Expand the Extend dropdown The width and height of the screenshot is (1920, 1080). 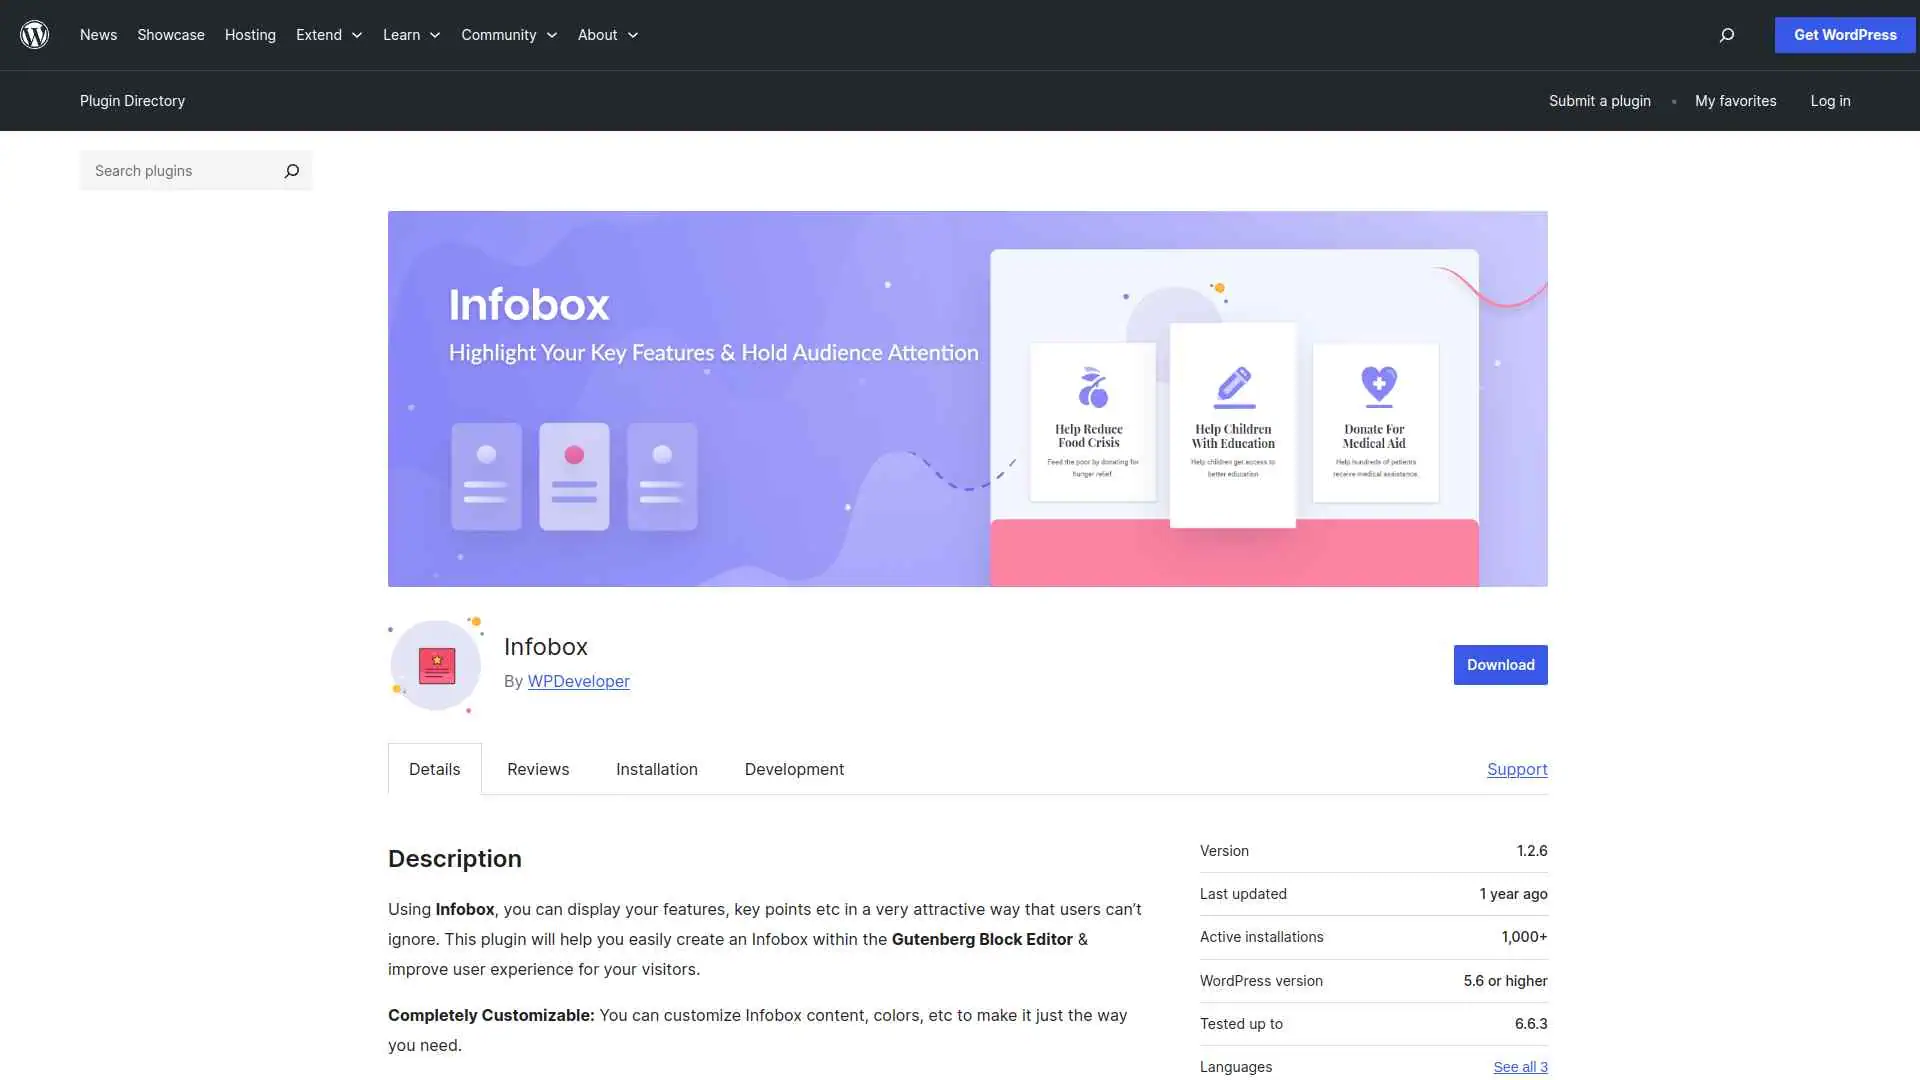(328, 35)
